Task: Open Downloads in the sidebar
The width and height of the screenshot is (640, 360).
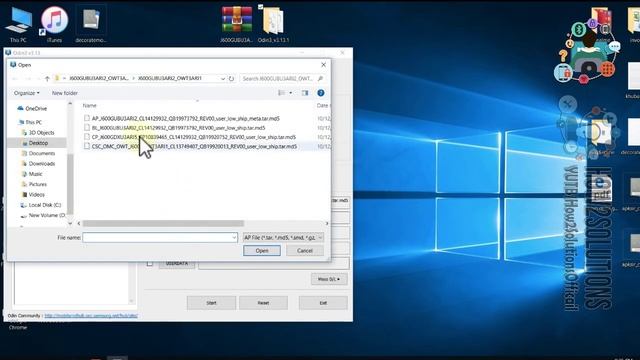Action: tap(38, 164)
